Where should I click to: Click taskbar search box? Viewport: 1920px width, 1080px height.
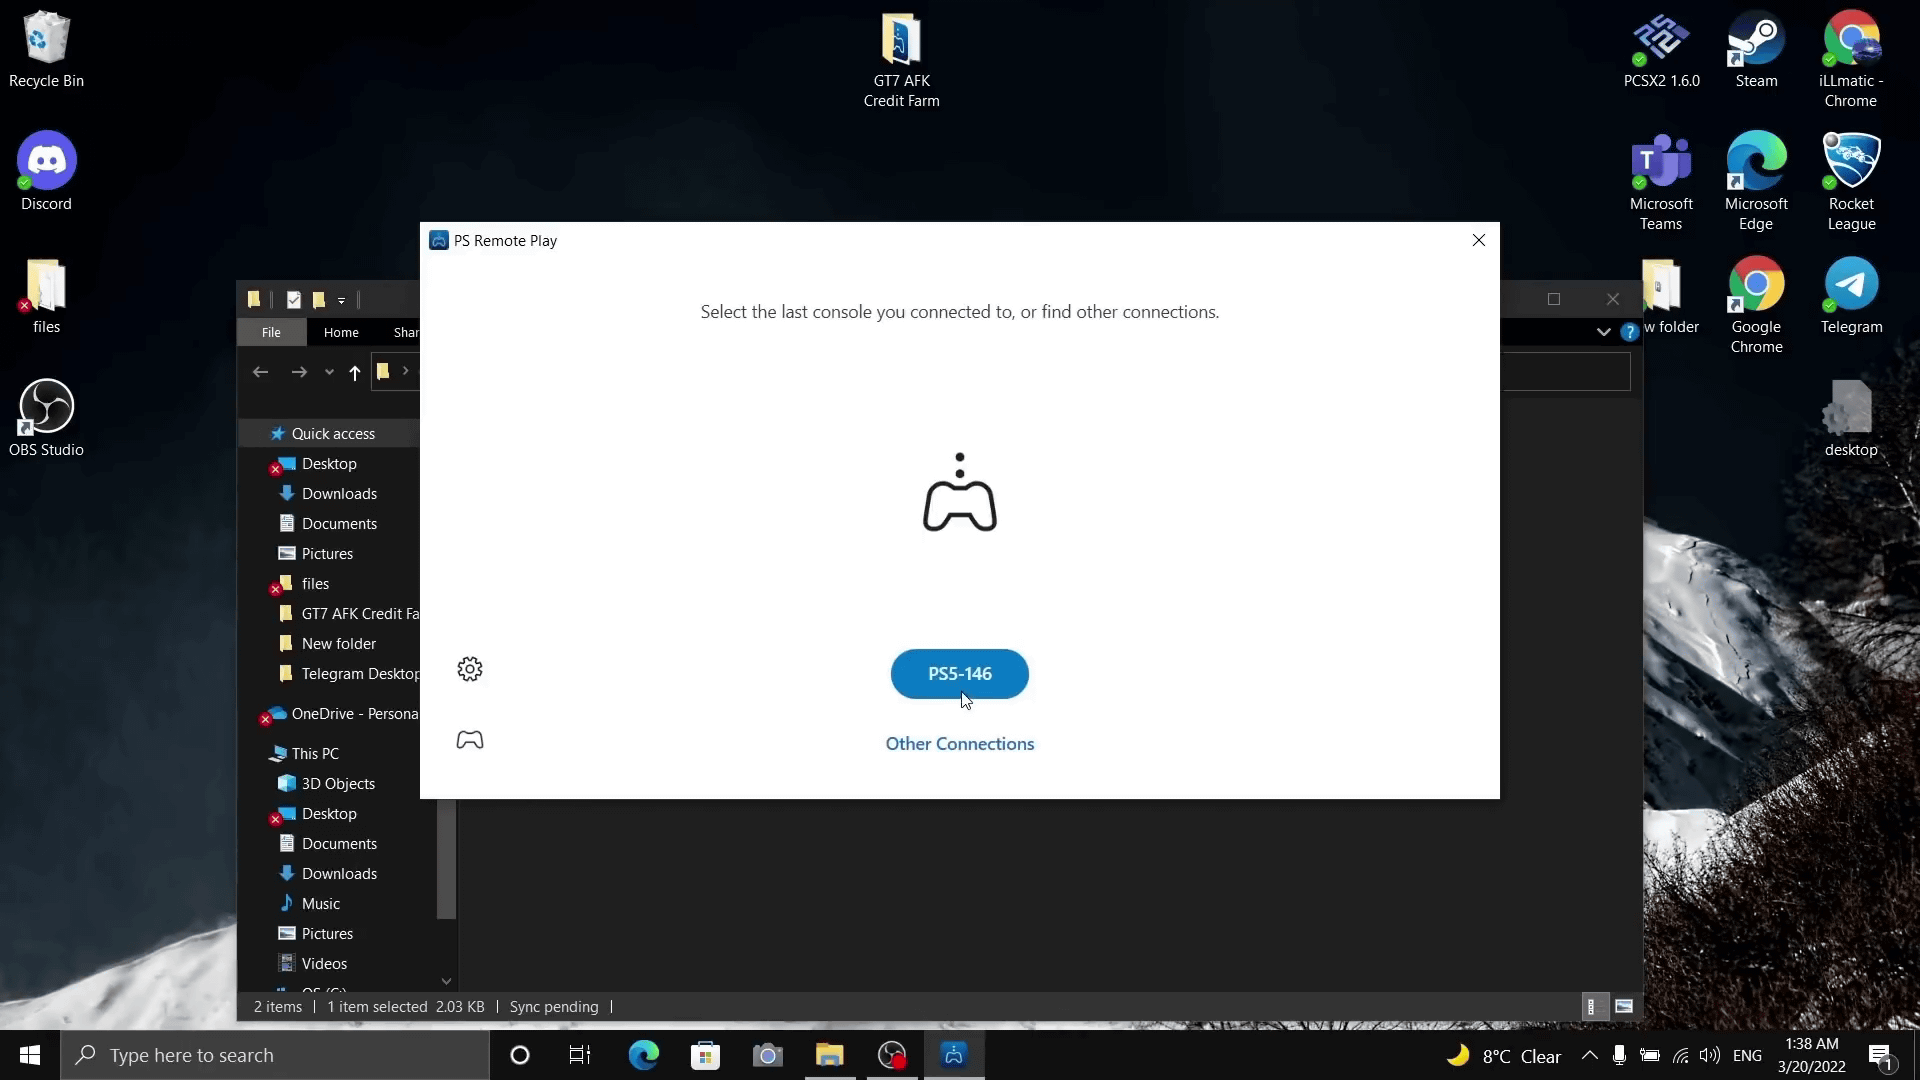[275, 1055]
